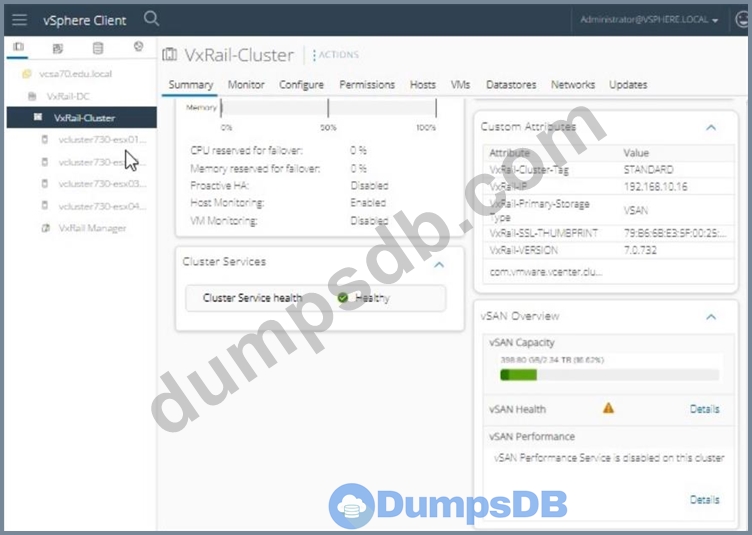The width and height of the screenshot is (752, 535).
Task: Select VxRail Manager in the inventory tree
Action: tap(92, 228)
